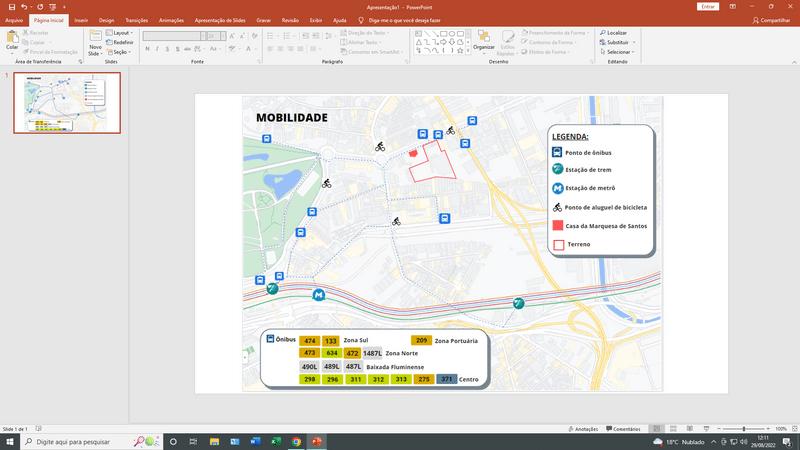Adjust the zoom slider handle
This screenshot has height=450, width=800.
pos(744,429)
